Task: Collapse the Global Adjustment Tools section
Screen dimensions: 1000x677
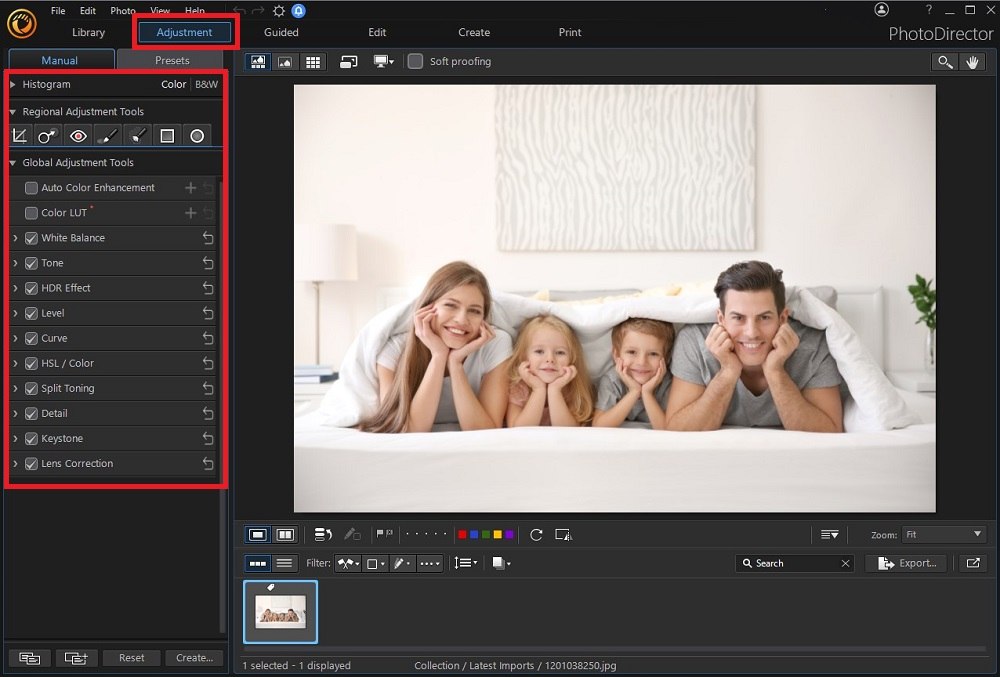Action: click(12, 162)
